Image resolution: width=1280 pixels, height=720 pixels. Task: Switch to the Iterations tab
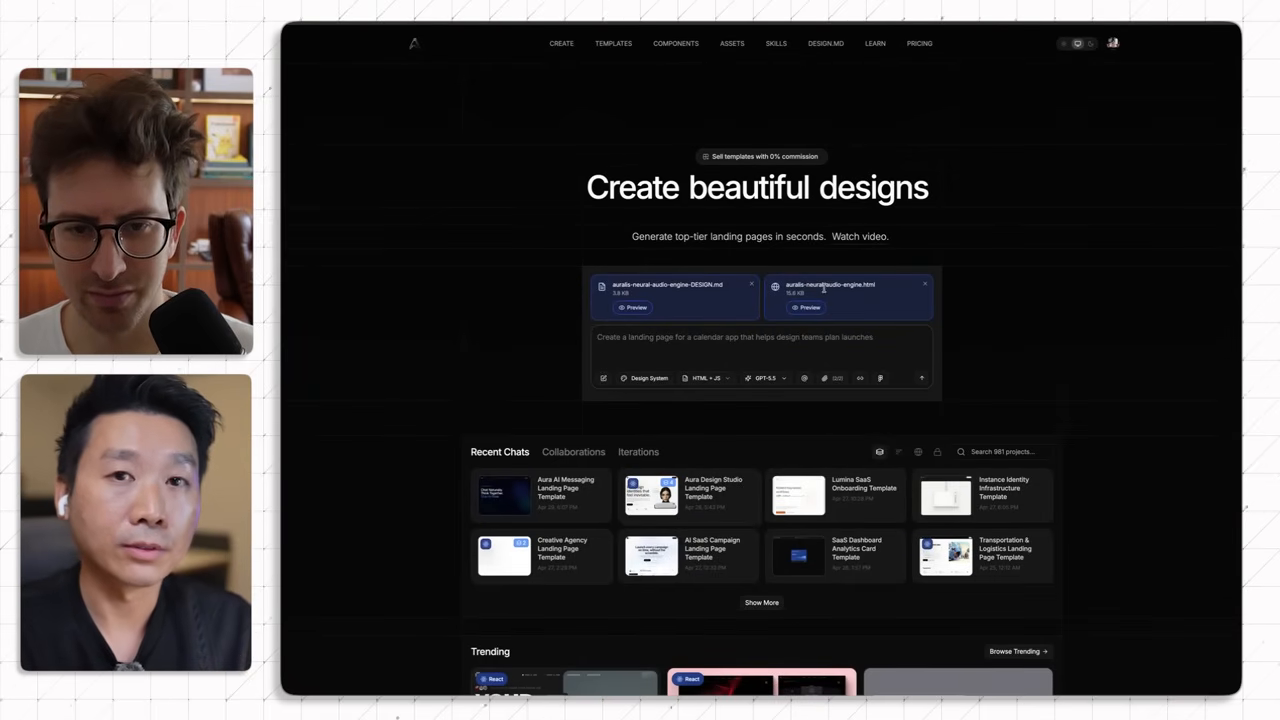click(638, 452)
